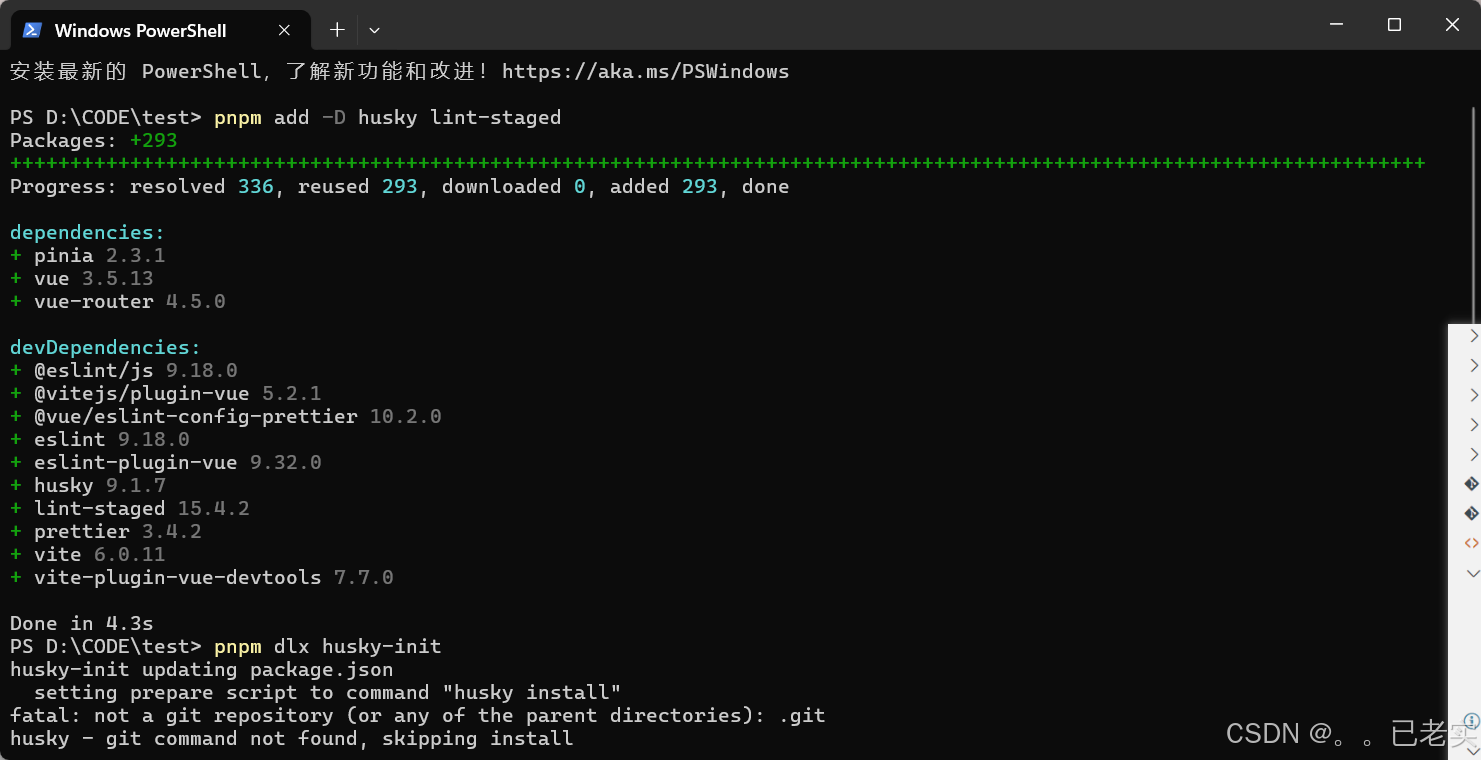The height and width of the screenshot is (760, 1481).
Task: Click the green progress plus bar
Action: click(716, 163)
